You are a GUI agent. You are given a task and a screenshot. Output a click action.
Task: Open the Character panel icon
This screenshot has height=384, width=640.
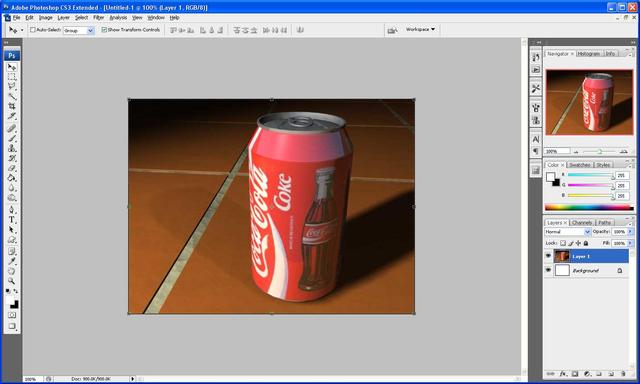(536, 139)
